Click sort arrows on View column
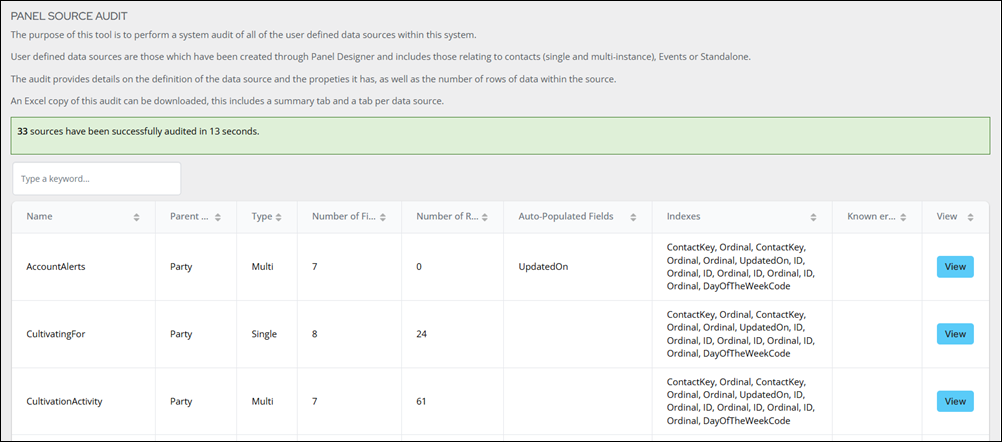 click(970, 217)
